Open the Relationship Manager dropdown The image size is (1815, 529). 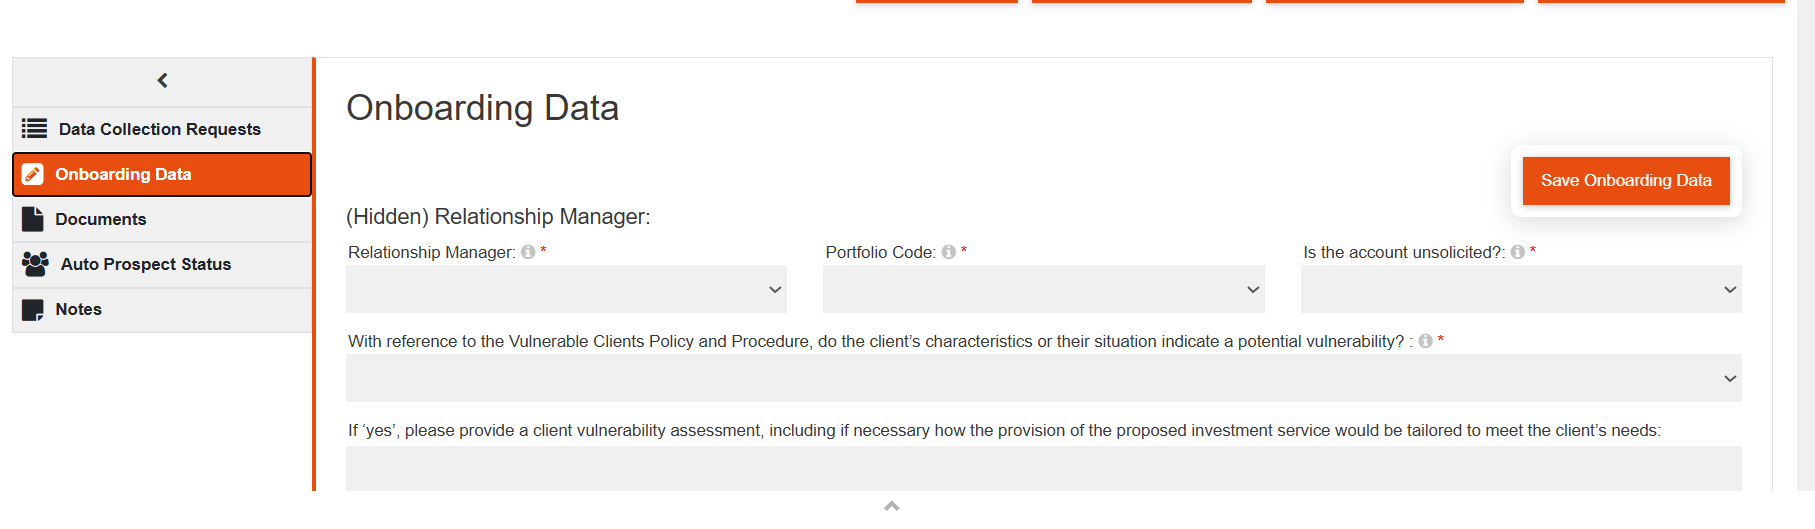point(566,290)
